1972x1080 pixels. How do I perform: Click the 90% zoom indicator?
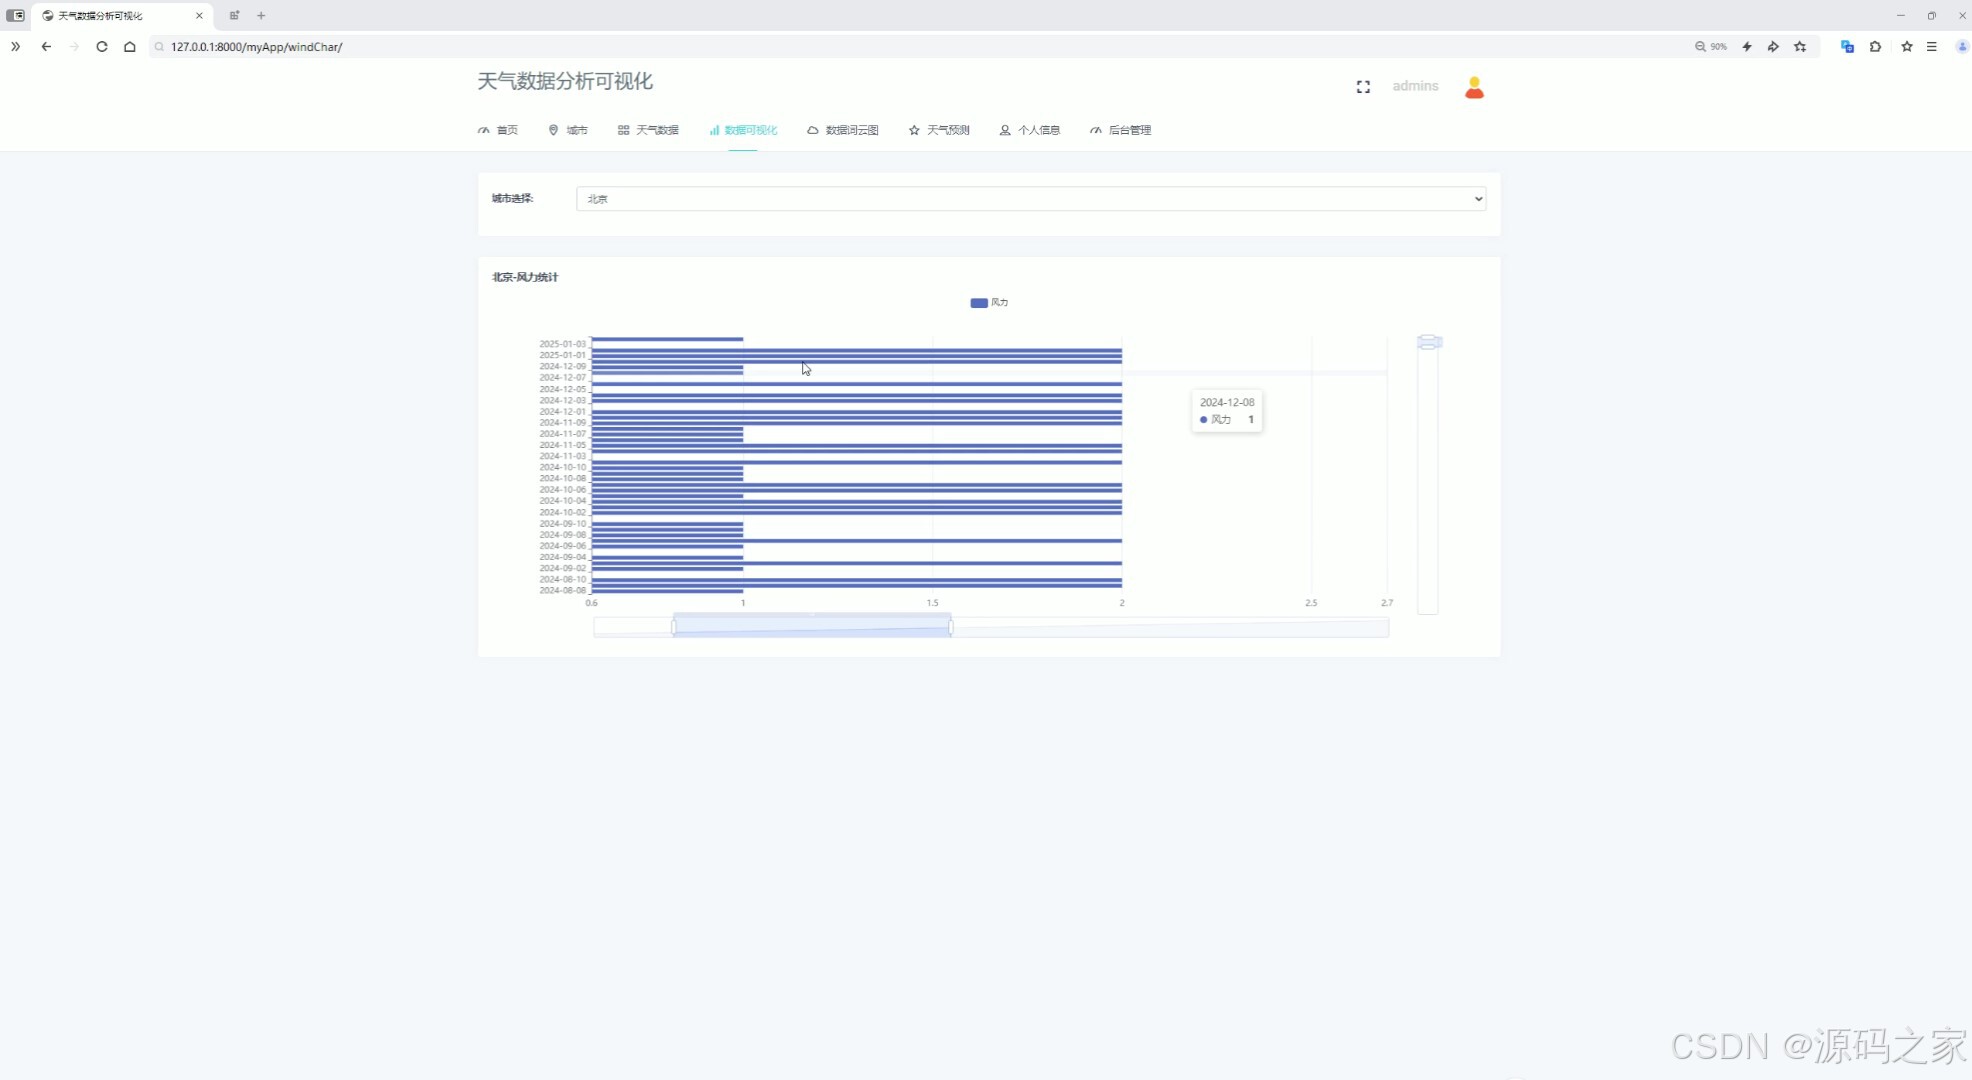pos(1711,47)
